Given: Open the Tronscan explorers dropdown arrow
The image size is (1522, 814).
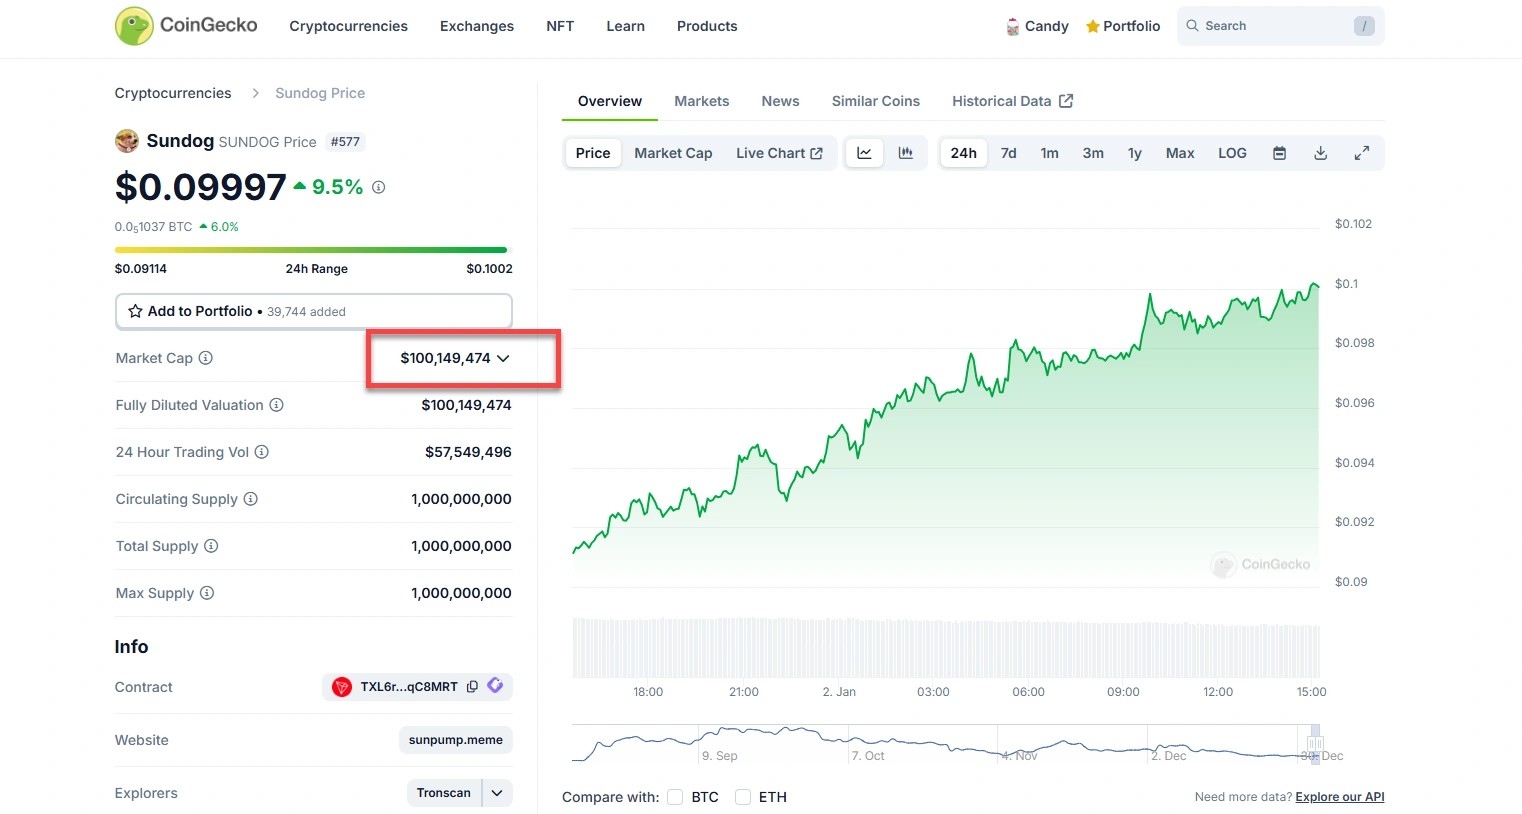Looking at the screenshot, I should coord(497,793).
